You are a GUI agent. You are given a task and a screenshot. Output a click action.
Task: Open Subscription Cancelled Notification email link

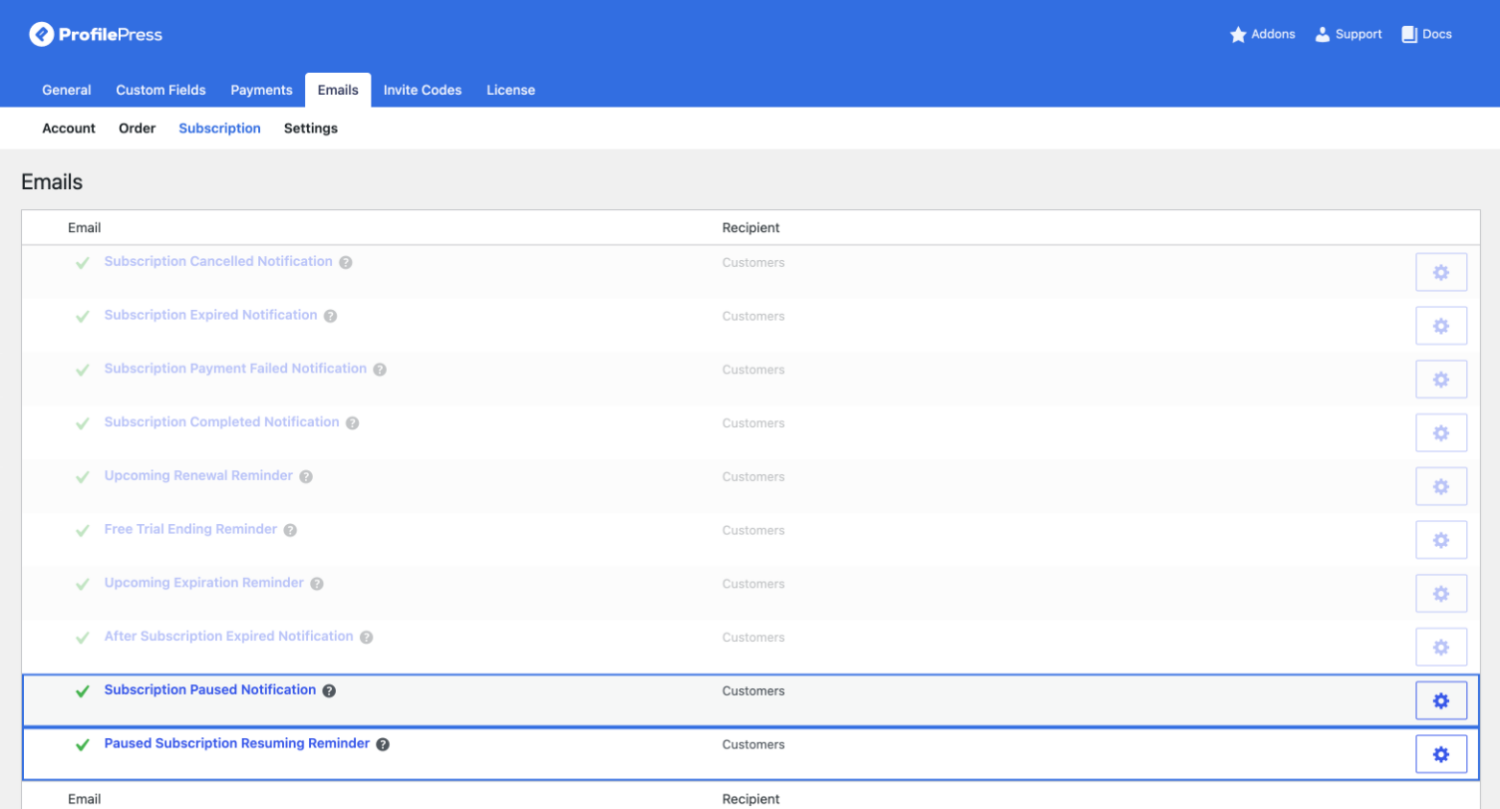pyautogui.click(x=218, y=261)
